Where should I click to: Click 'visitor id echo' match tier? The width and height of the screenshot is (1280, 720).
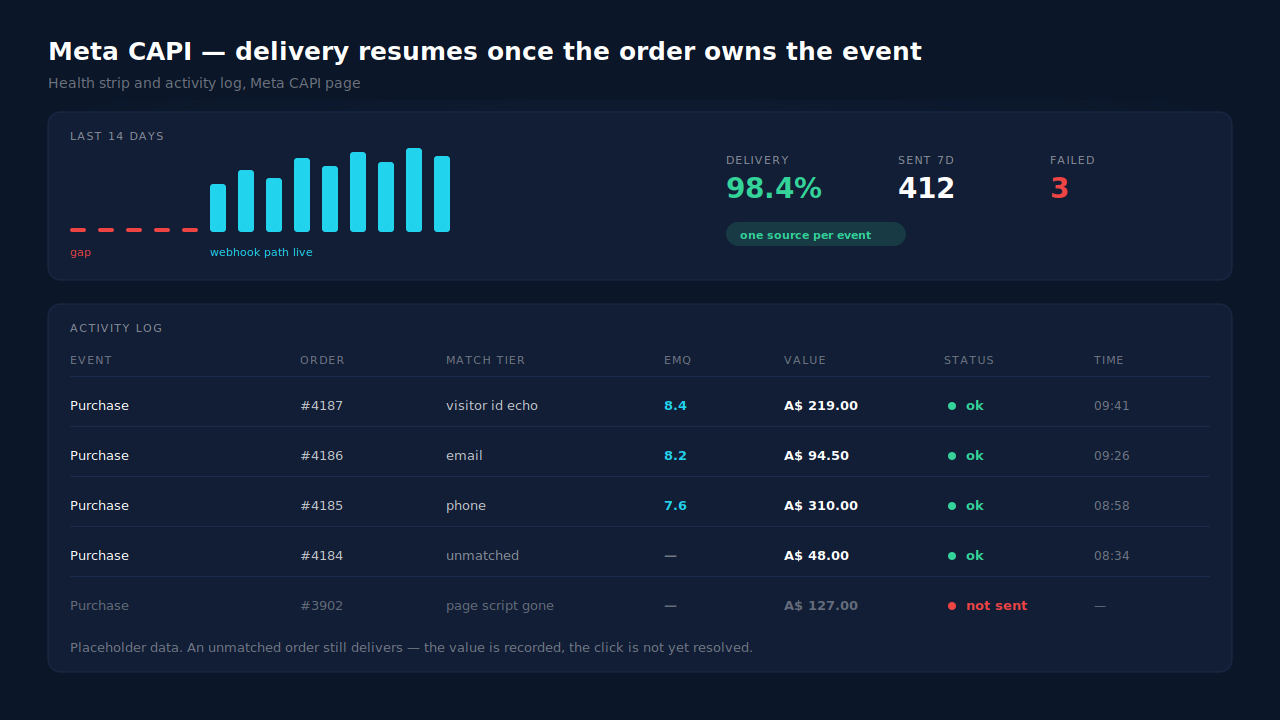pos(492,405)
